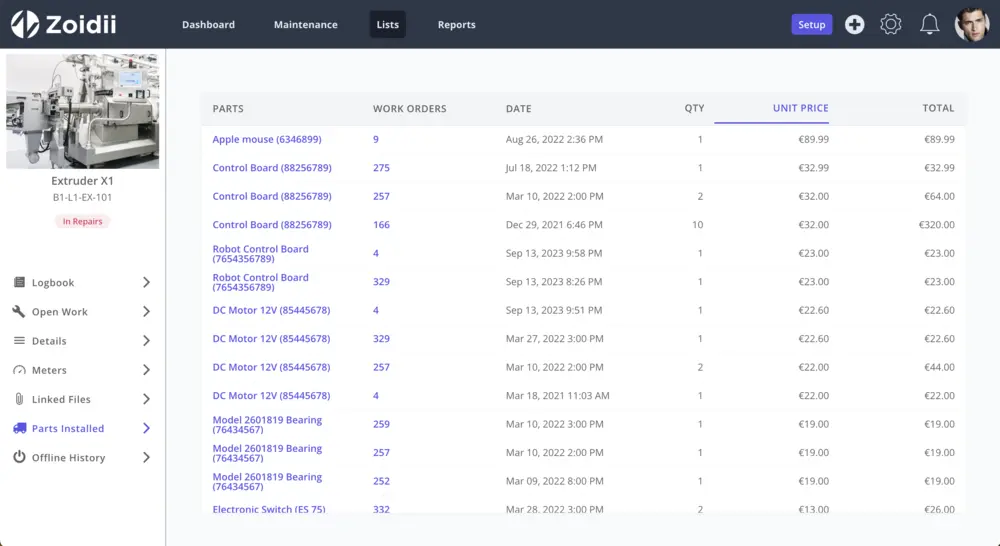The width and height of the screenshot is (1000, 546).
Task: Sort by the Total column header
Action: coord(938,108)
